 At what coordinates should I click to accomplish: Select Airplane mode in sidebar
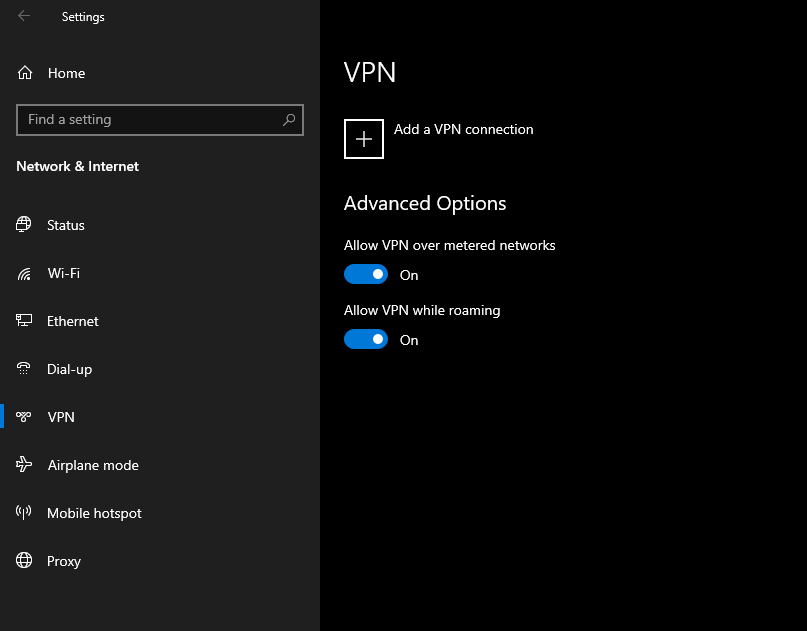[x=93, y=465]
